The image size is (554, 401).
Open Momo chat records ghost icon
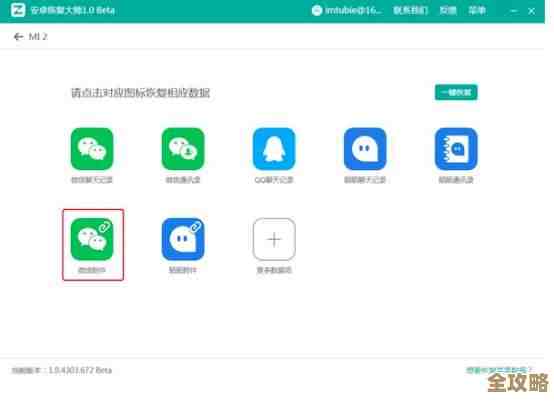pos(365,149)
